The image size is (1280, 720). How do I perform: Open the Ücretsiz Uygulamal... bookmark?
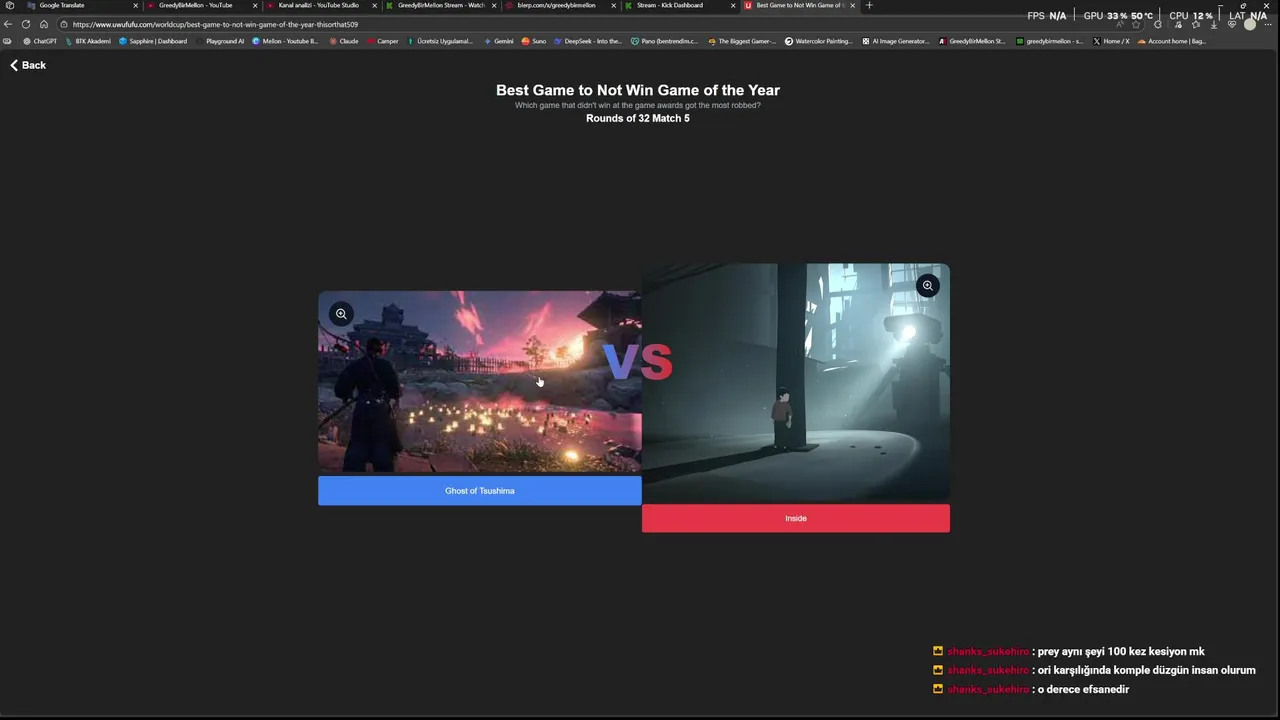tap(440, 41)
